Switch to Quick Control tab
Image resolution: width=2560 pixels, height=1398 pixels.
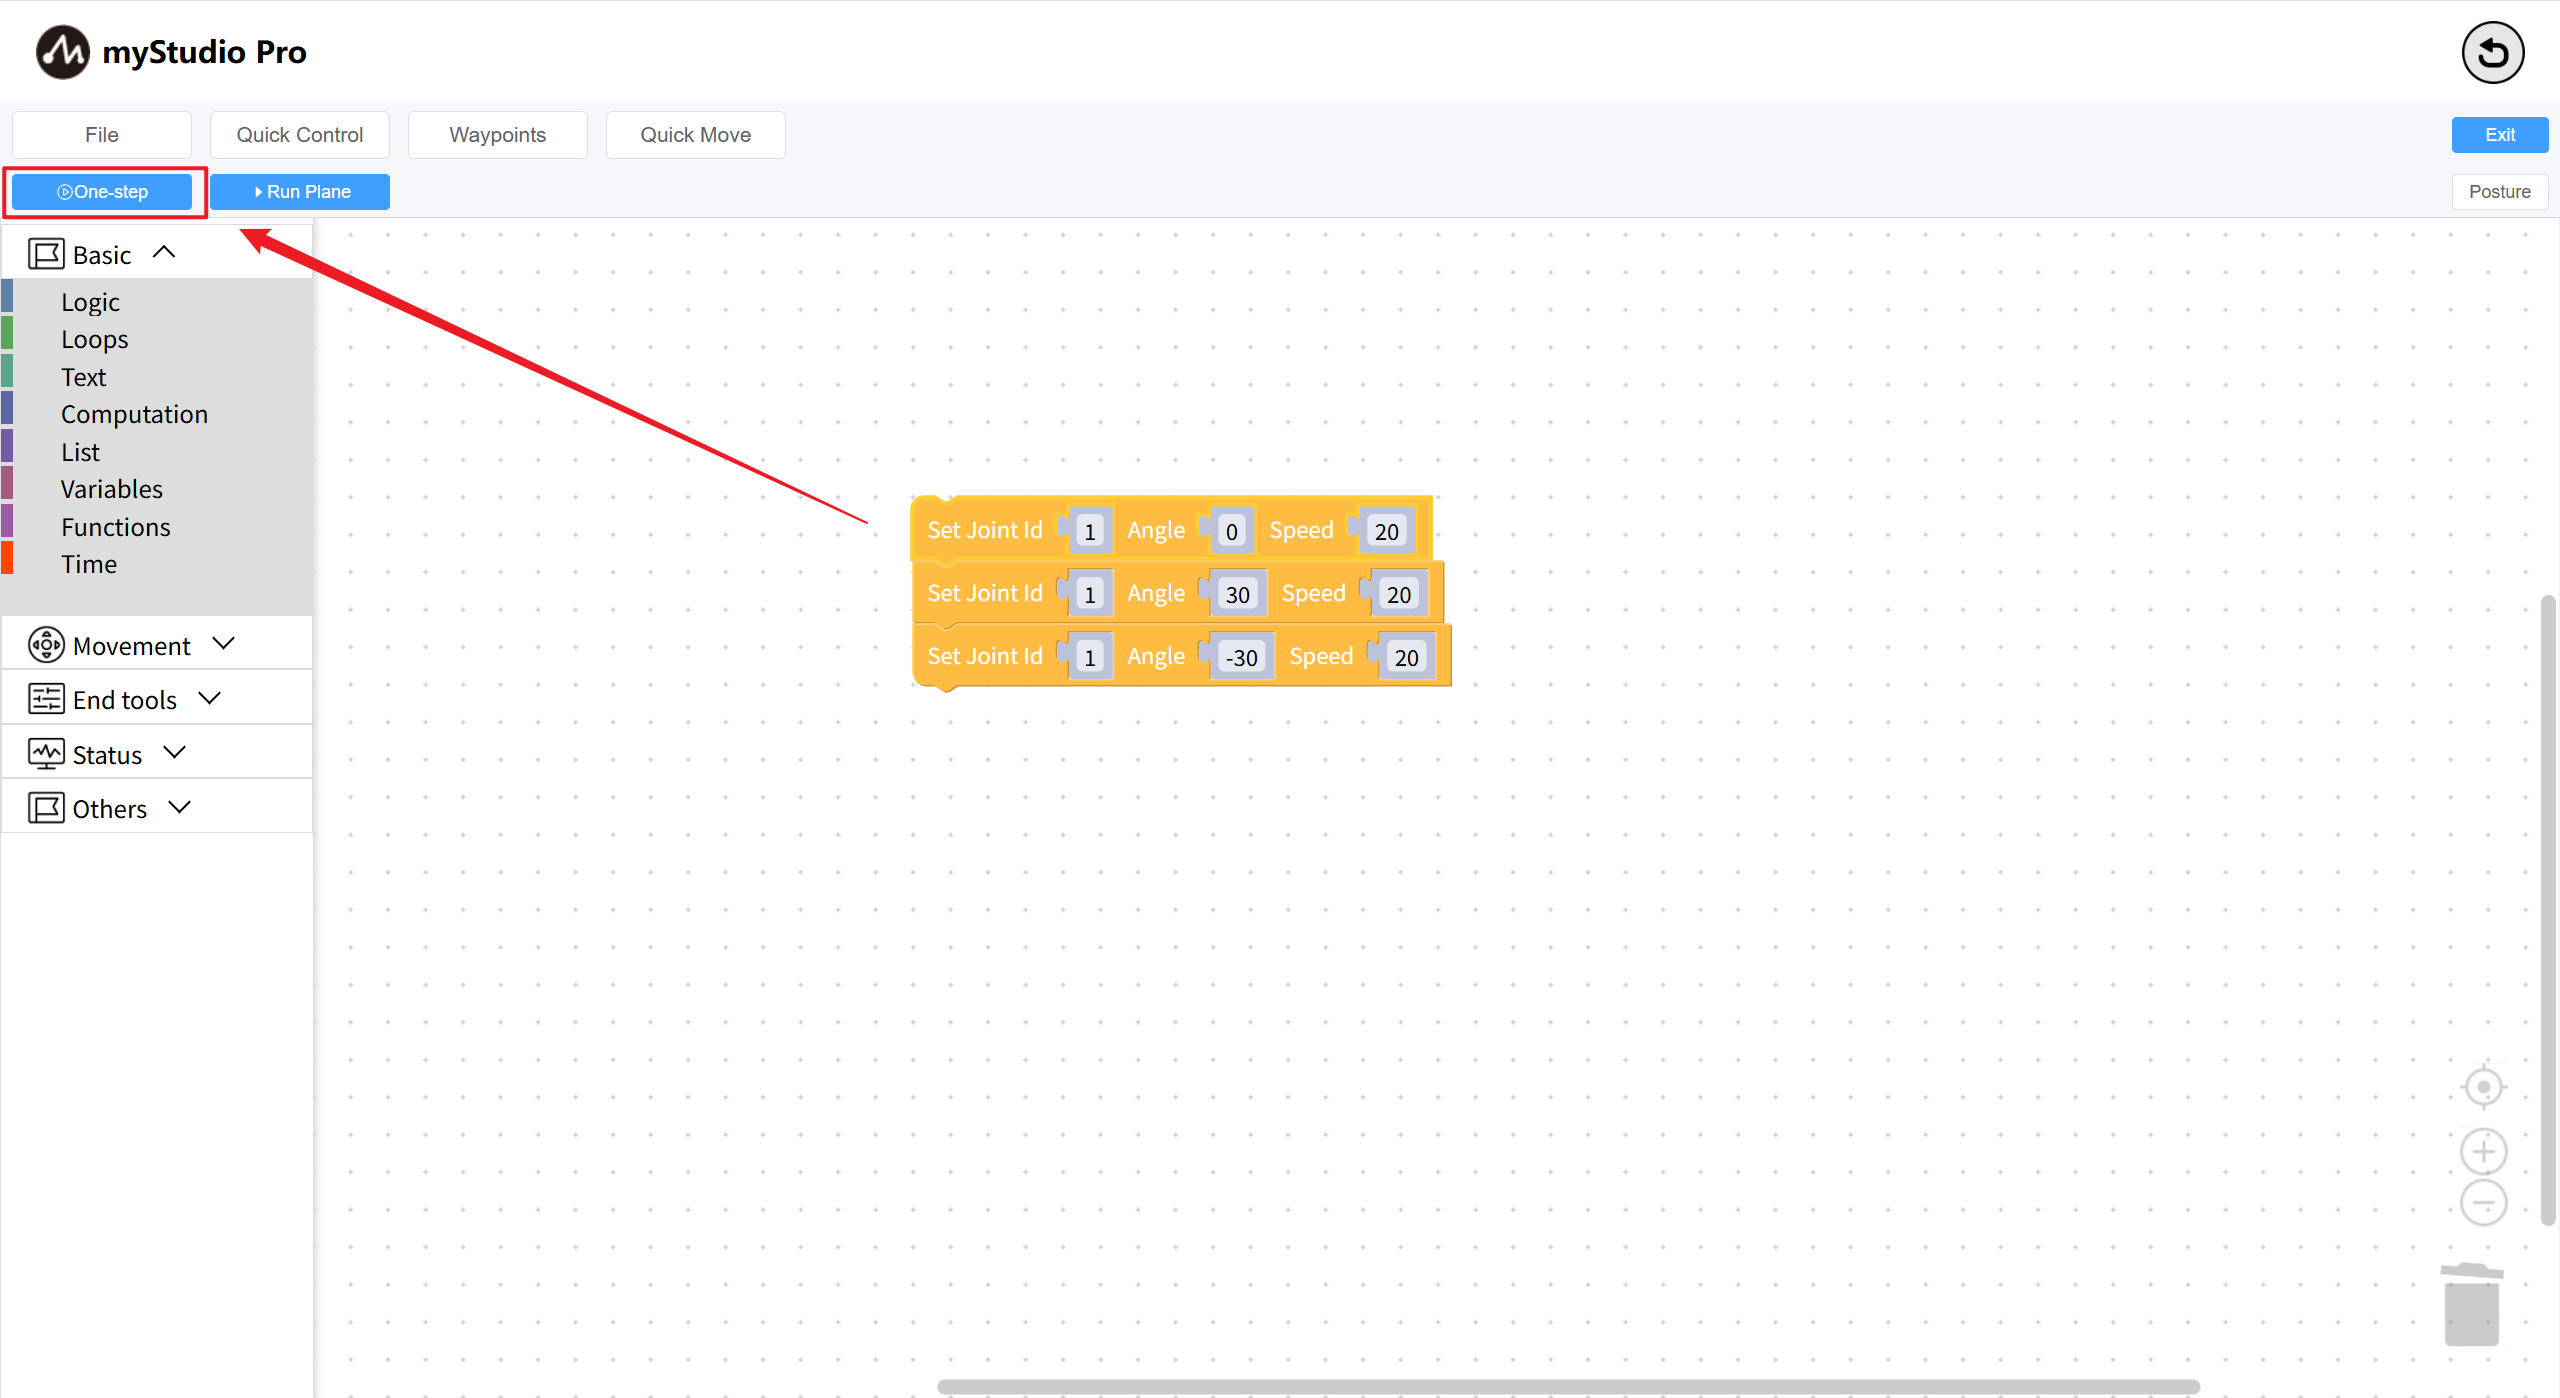point(300,135)
